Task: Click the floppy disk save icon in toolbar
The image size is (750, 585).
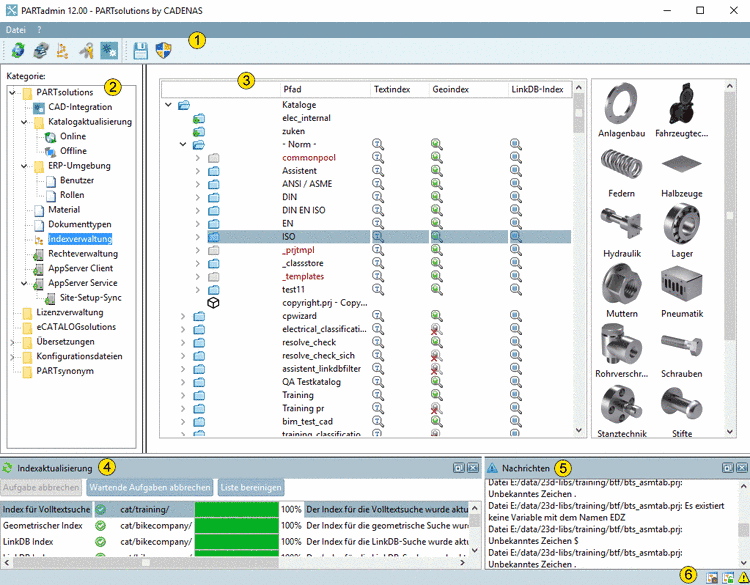Action: [141, 49]
